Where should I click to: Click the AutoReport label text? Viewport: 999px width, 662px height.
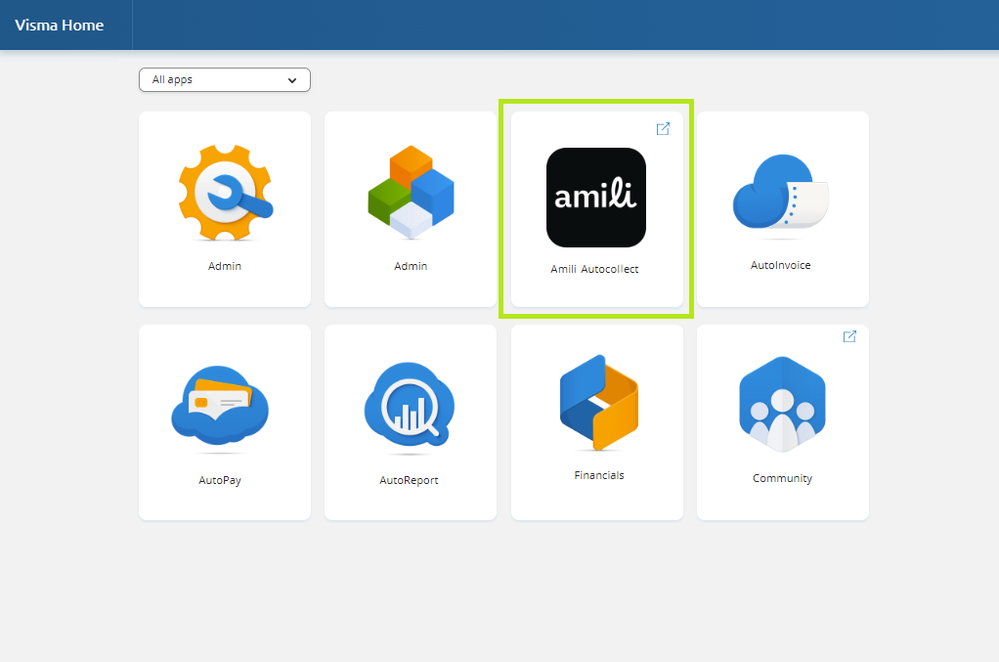click(409, 480)
